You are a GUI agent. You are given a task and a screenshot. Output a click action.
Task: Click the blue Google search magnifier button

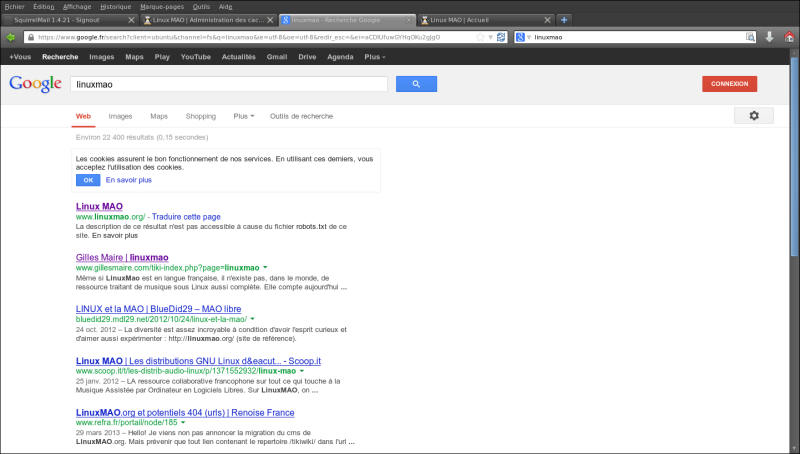(x=416, y=84)
